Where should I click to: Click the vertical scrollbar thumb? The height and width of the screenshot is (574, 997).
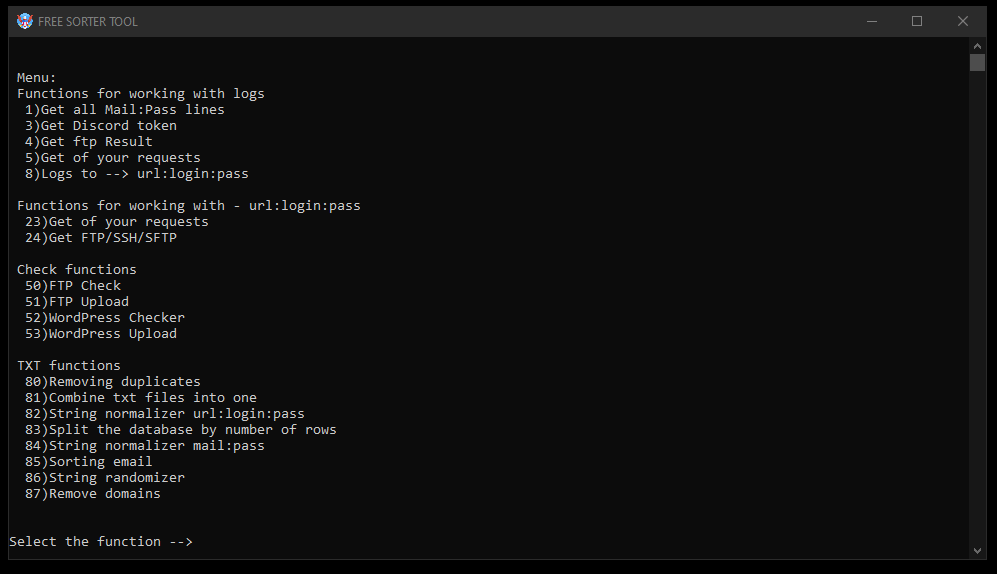[x=977, y=63]
